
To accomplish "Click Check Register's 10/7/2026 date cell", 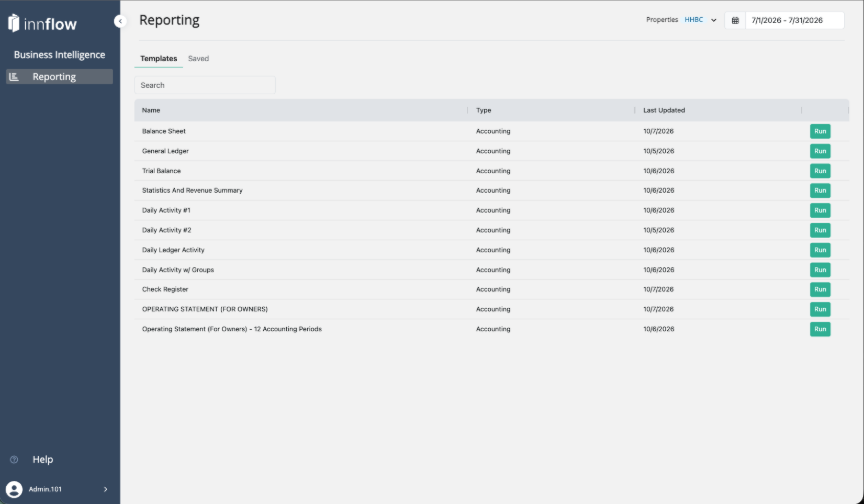I will [658, 289].
